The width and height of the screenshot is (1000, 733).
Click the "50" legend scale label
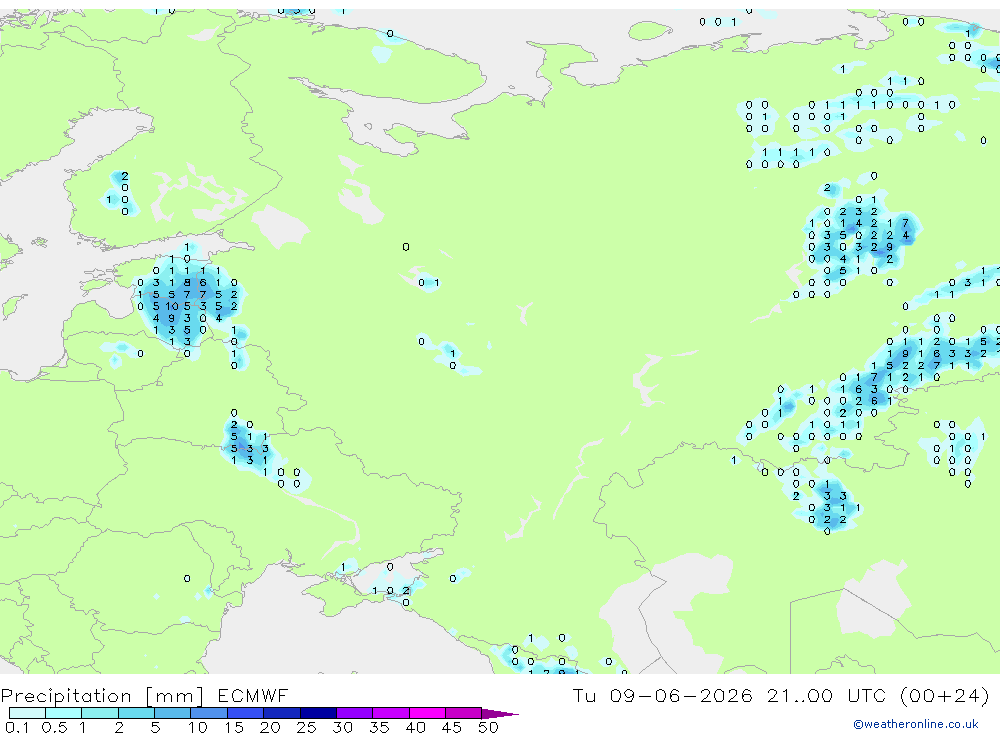488,727
